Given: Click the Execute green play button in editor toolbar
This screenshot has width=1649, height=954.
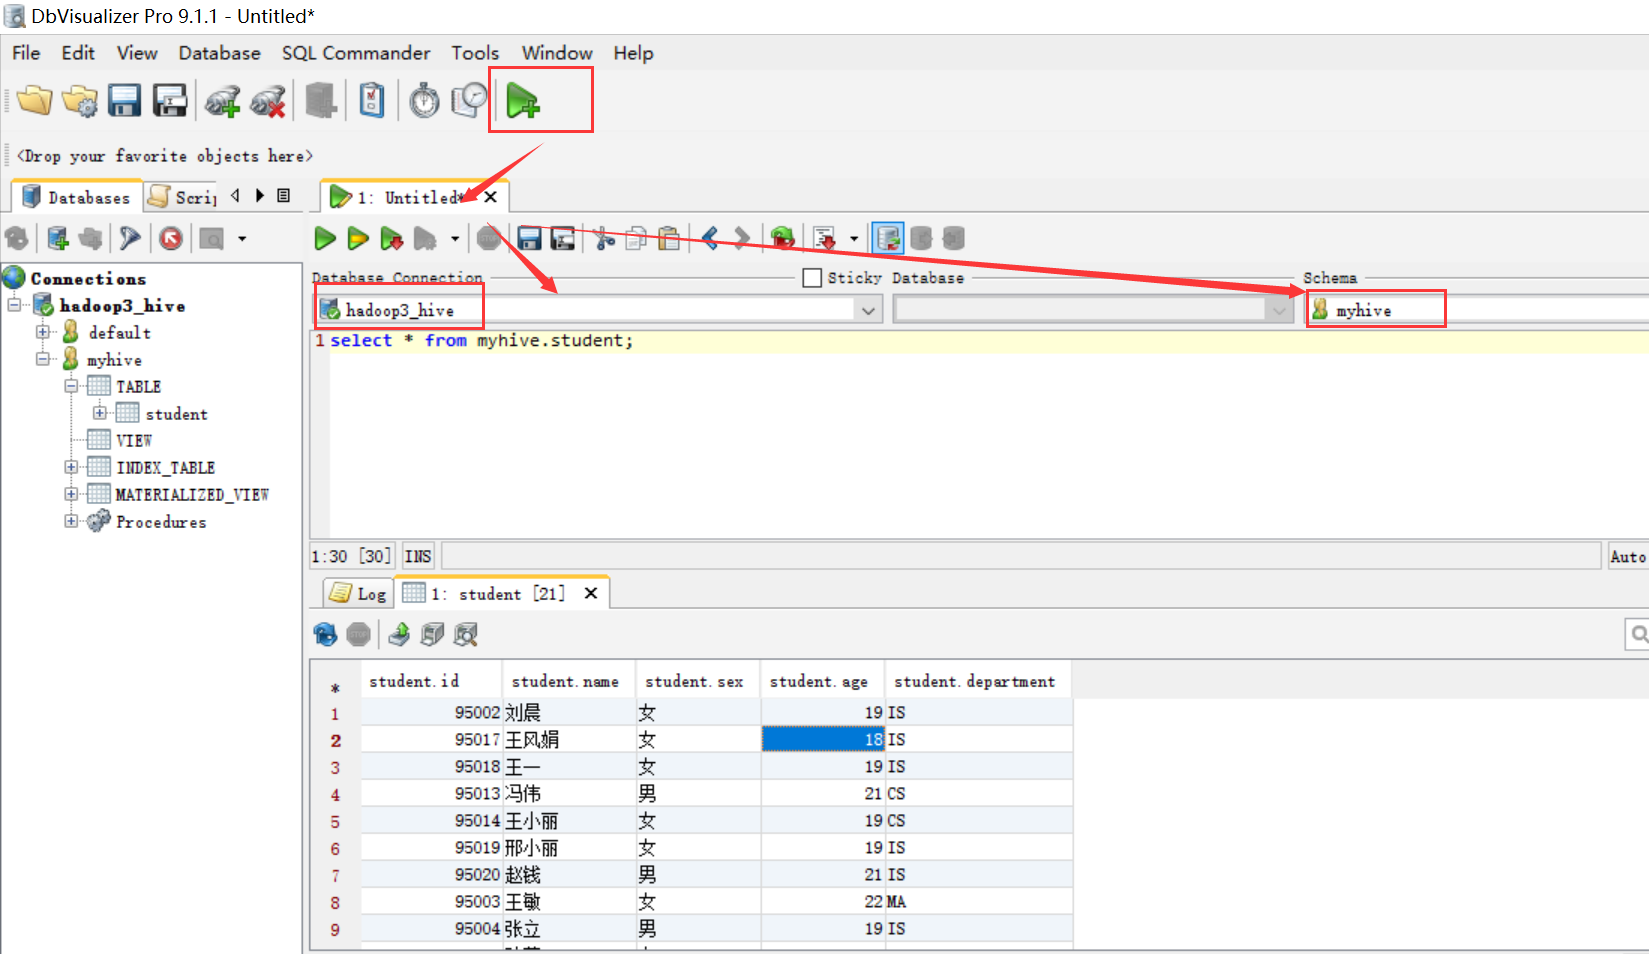Looking at the screenshot, I should [325, 238].
